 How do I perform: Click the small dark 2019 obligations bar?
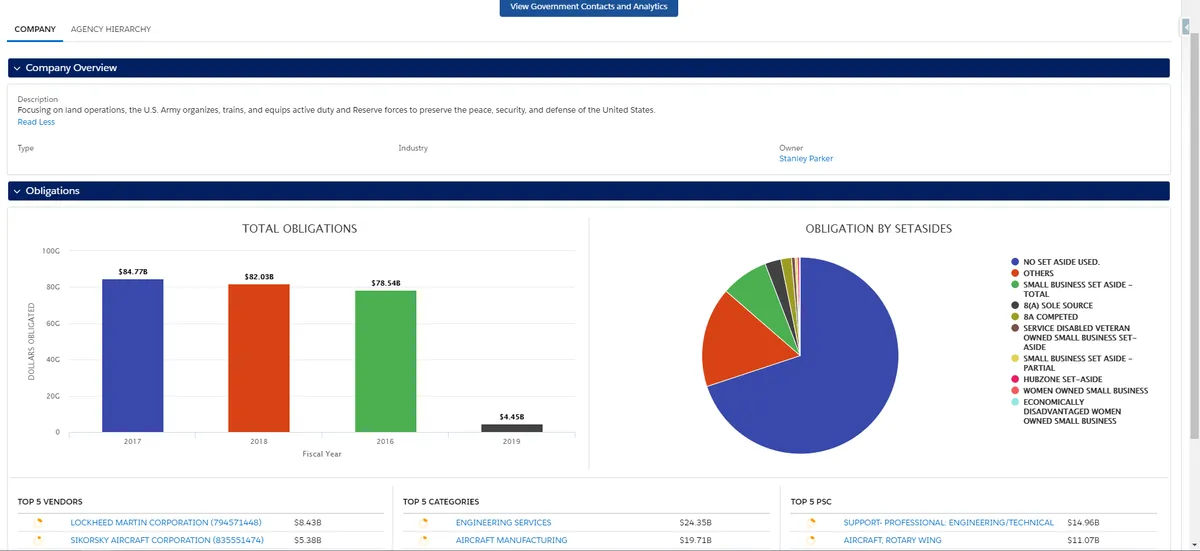tap(512, 428)
